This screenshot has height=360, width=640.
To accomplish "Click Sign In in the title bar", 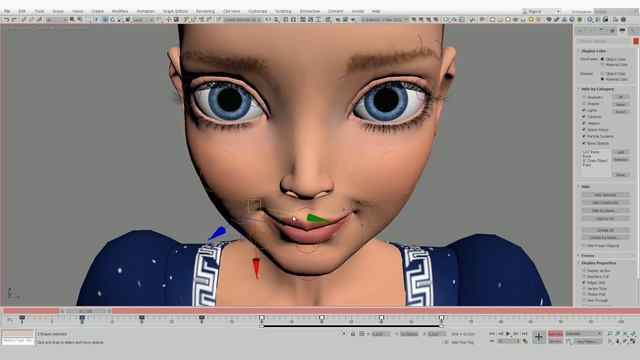I will pos(535,11).
